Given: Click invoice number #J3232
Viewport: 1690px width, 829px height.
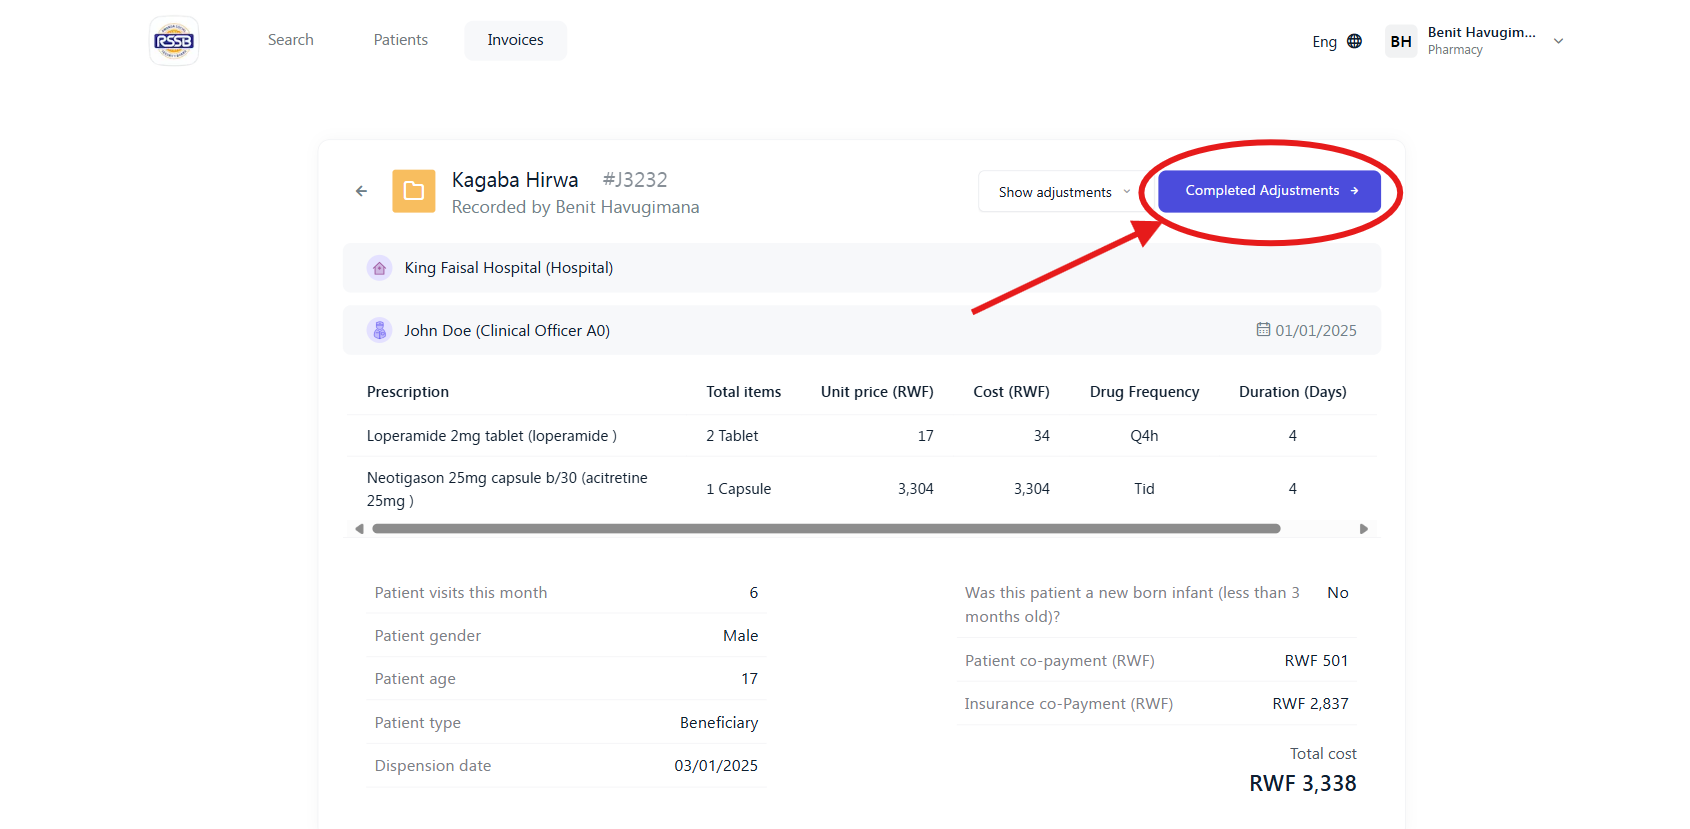Looking at the screenshot, I should coord(635,180).
